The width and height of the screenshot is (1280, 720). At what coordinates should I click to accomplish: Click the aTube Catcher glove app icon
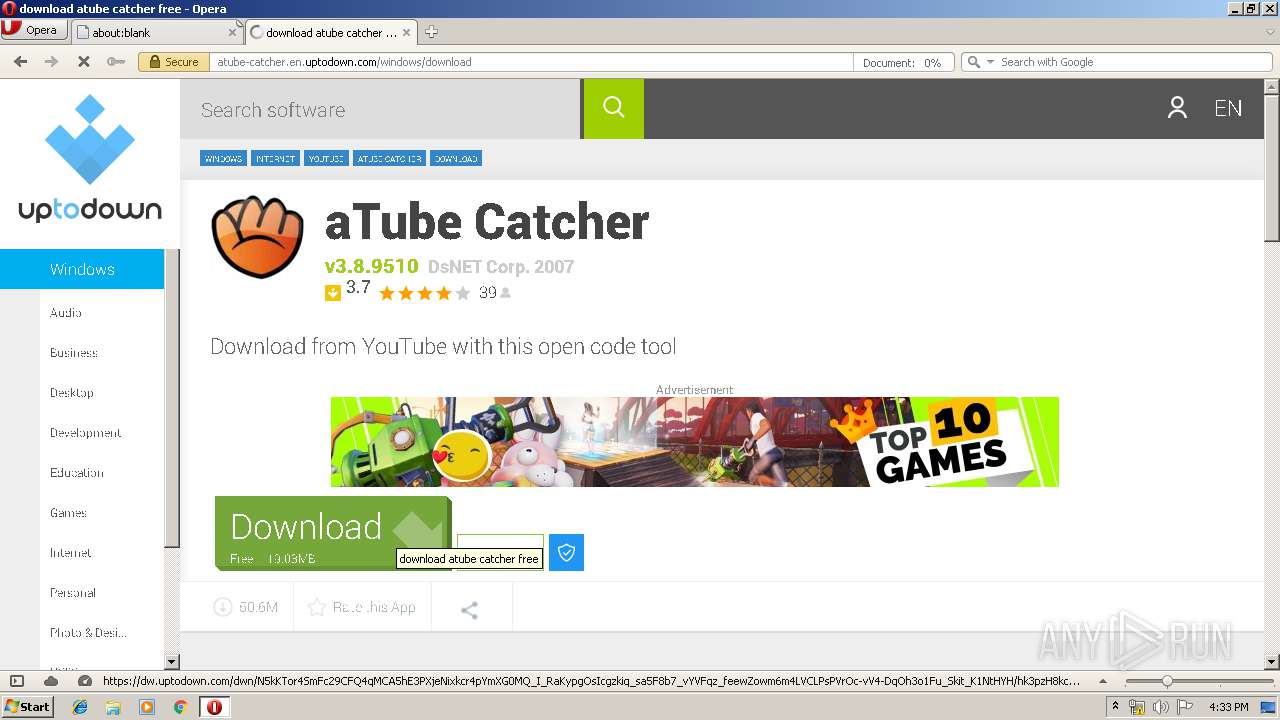(x=257, y=237)
